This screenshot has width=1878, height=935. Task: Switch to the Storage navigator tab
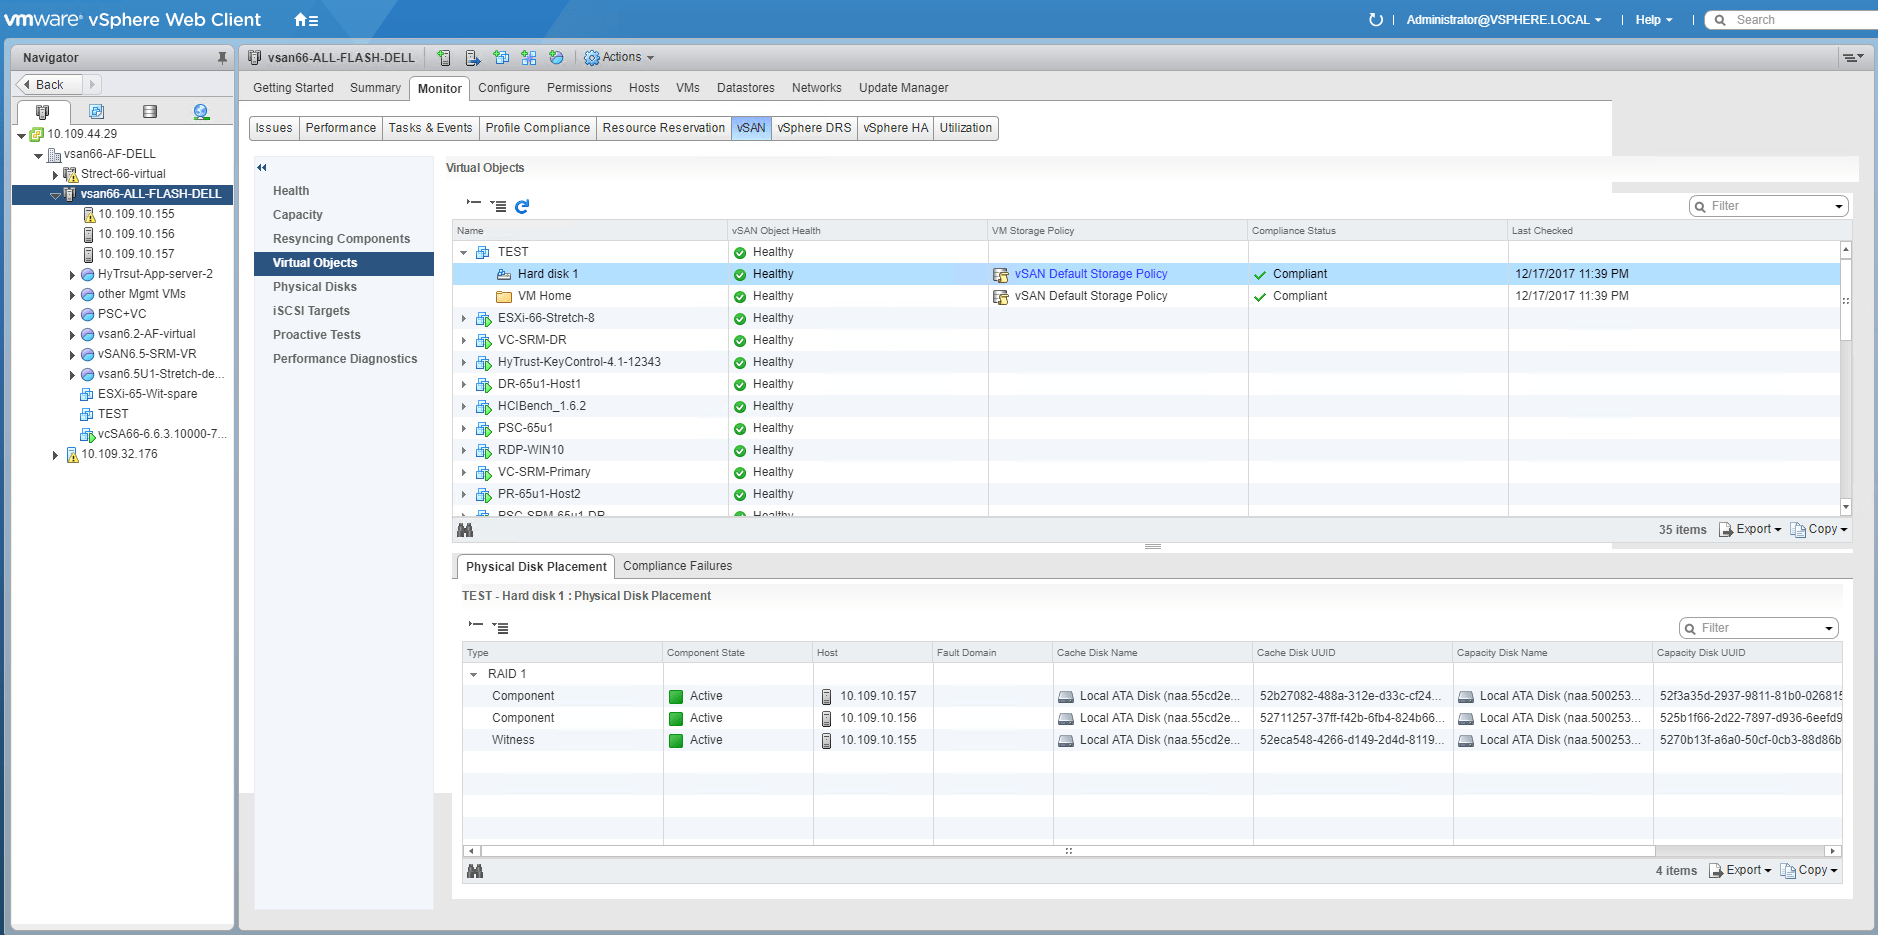150,112
